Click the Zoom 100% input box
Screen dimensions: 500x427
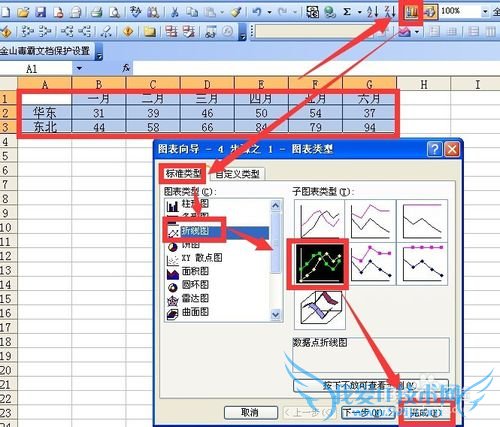(x=460, y=12)
